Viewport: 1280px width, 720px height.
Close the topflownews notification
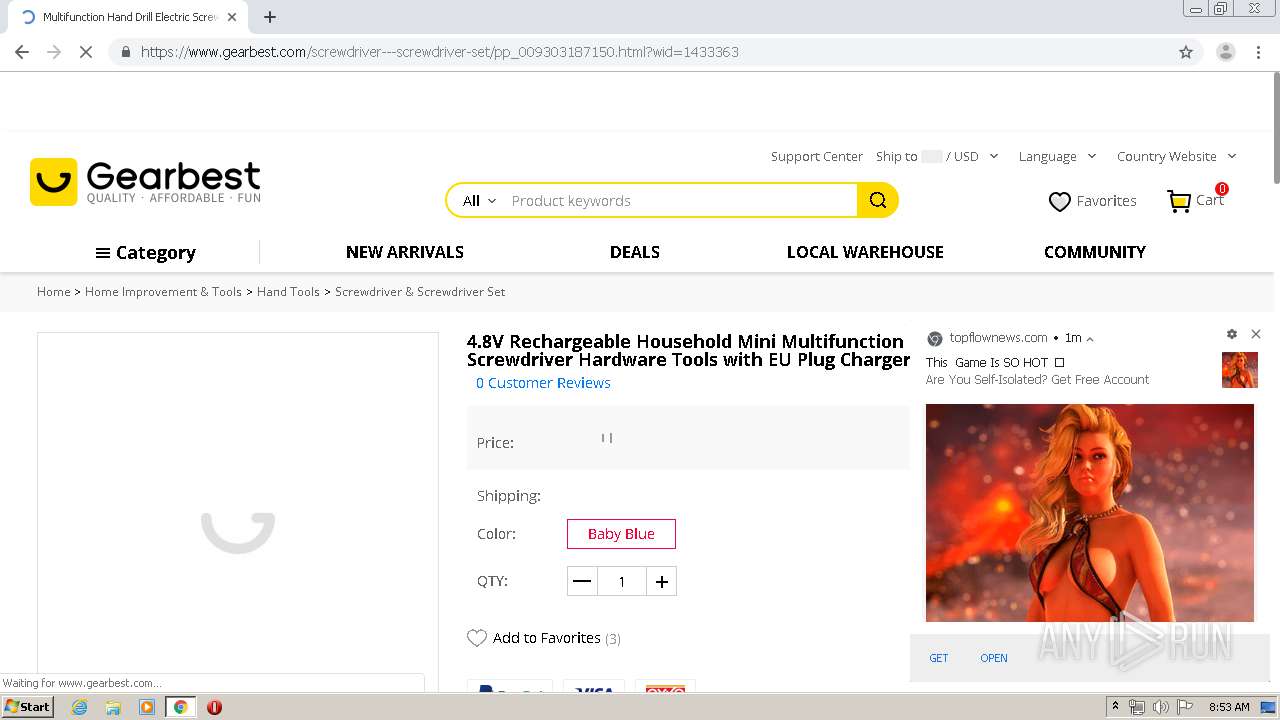click(x=1256, y=334)
